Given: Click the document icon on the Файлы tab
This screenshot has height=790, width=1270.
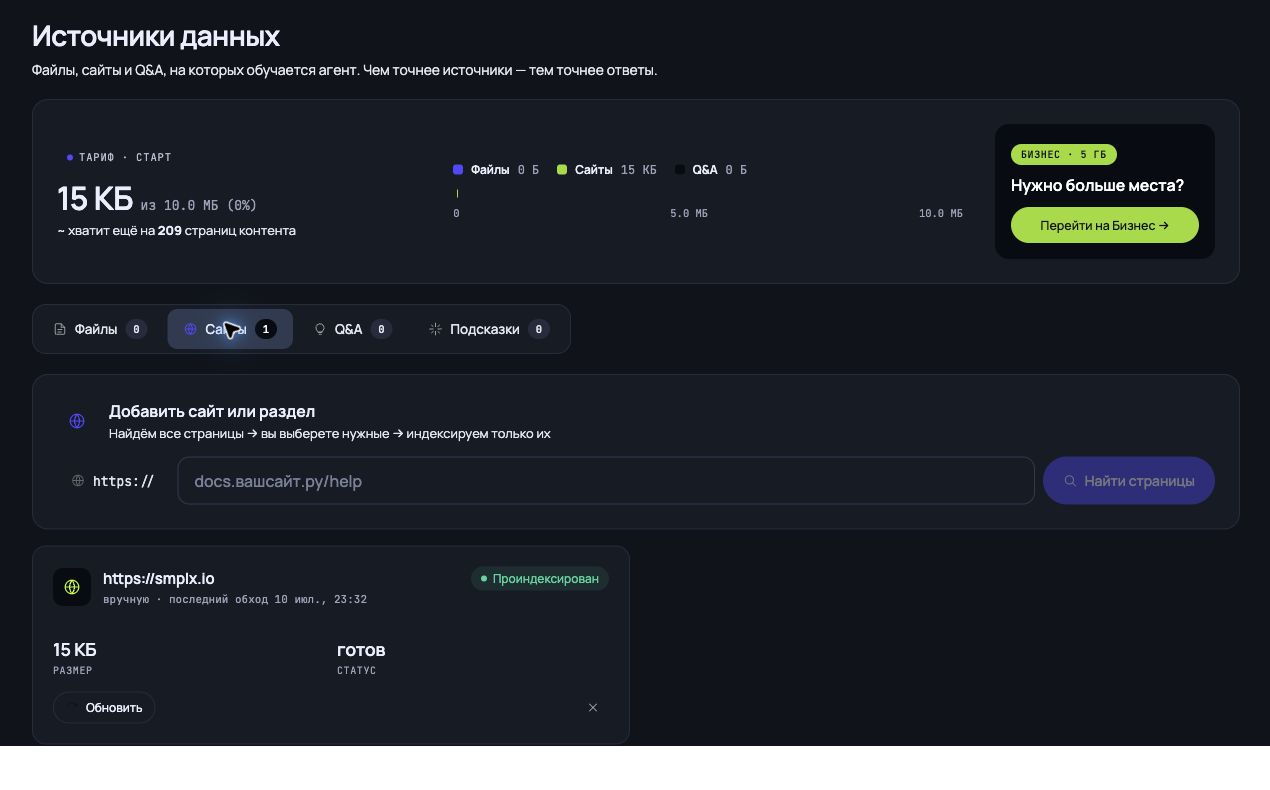Looking at the screenshot, I should click(60, 329).
